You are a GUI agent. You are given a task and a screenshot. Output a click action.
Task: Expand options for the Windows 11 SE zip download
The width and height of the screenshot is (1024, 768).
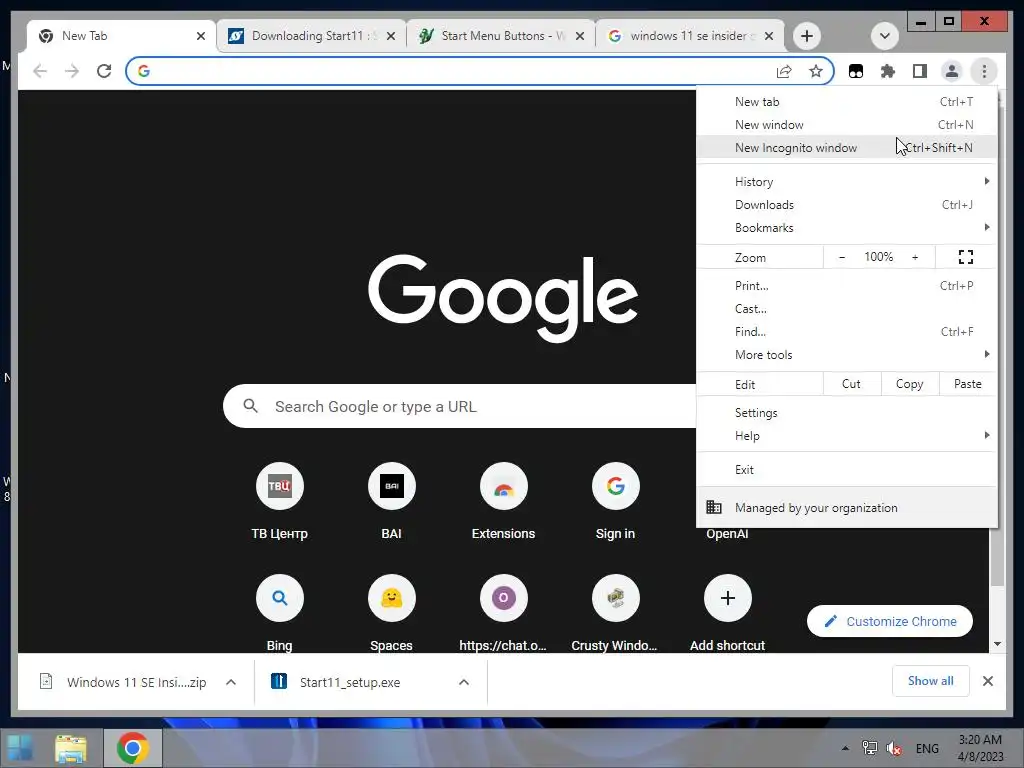tap(231, 682)
